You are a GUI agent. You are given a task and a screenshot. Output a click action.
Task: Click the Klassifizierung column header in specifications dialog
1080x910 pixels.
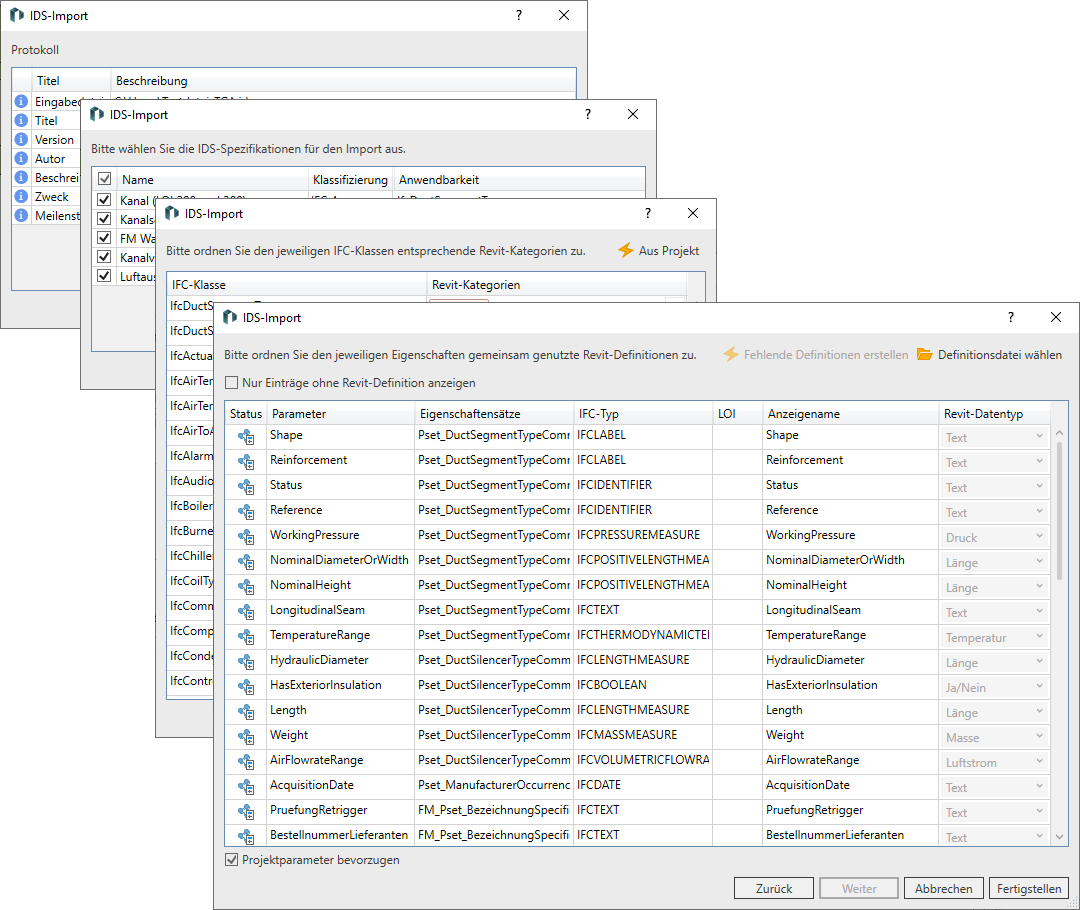click(x=350, y=180)
